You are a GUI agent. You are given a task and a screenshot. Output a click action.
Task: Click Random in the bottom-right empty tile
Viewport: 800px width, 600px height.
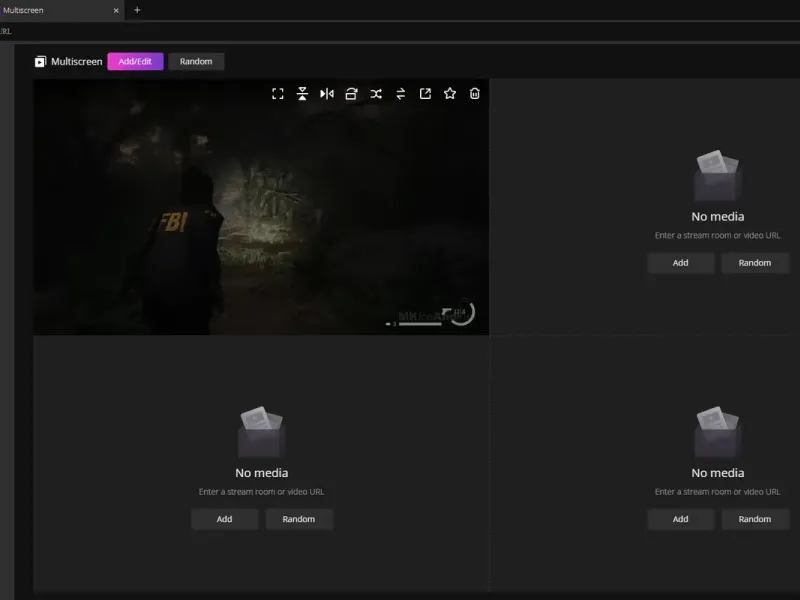pos(755,519)
